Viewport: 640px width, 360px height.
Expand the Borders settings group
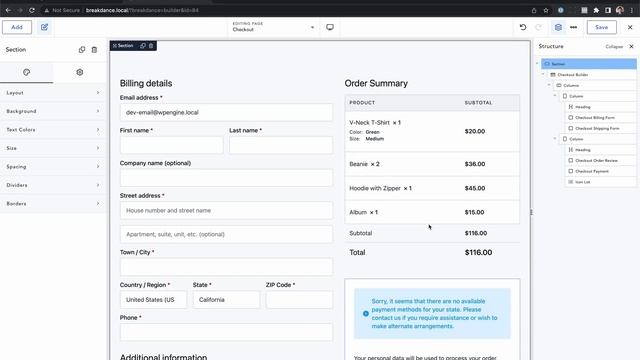coord(53,203)
